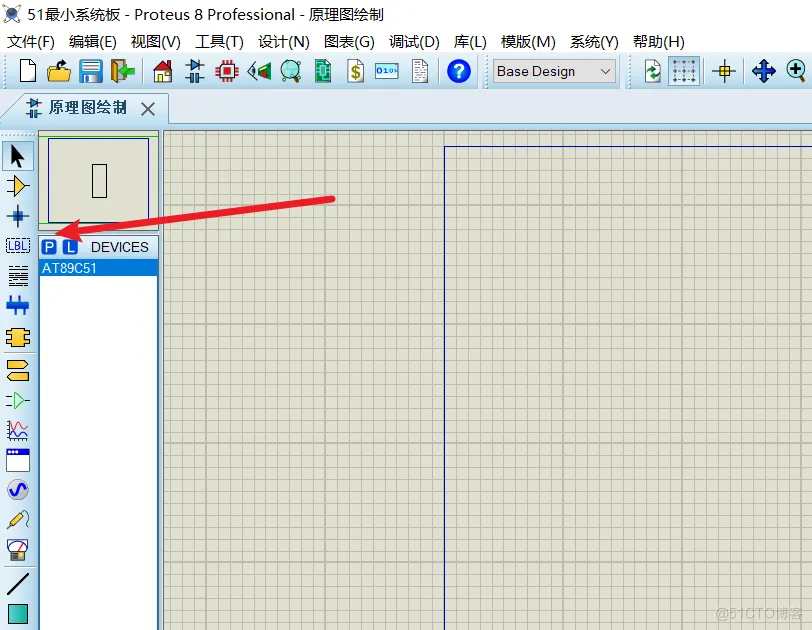Select the Component Mode tool

click(x=18, y=186)
